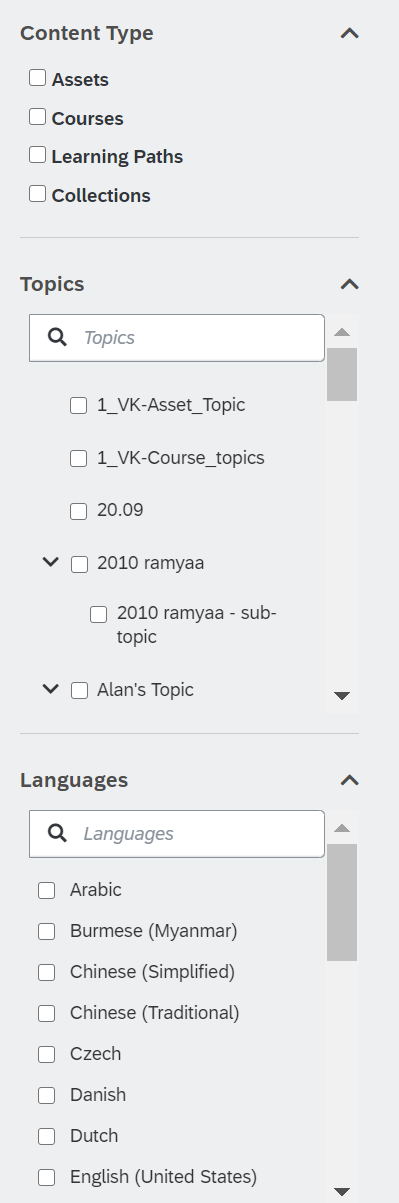Screen dimensions: 399x1203
Task: Check the Assets content type checkbox
Action: point(37,77)
